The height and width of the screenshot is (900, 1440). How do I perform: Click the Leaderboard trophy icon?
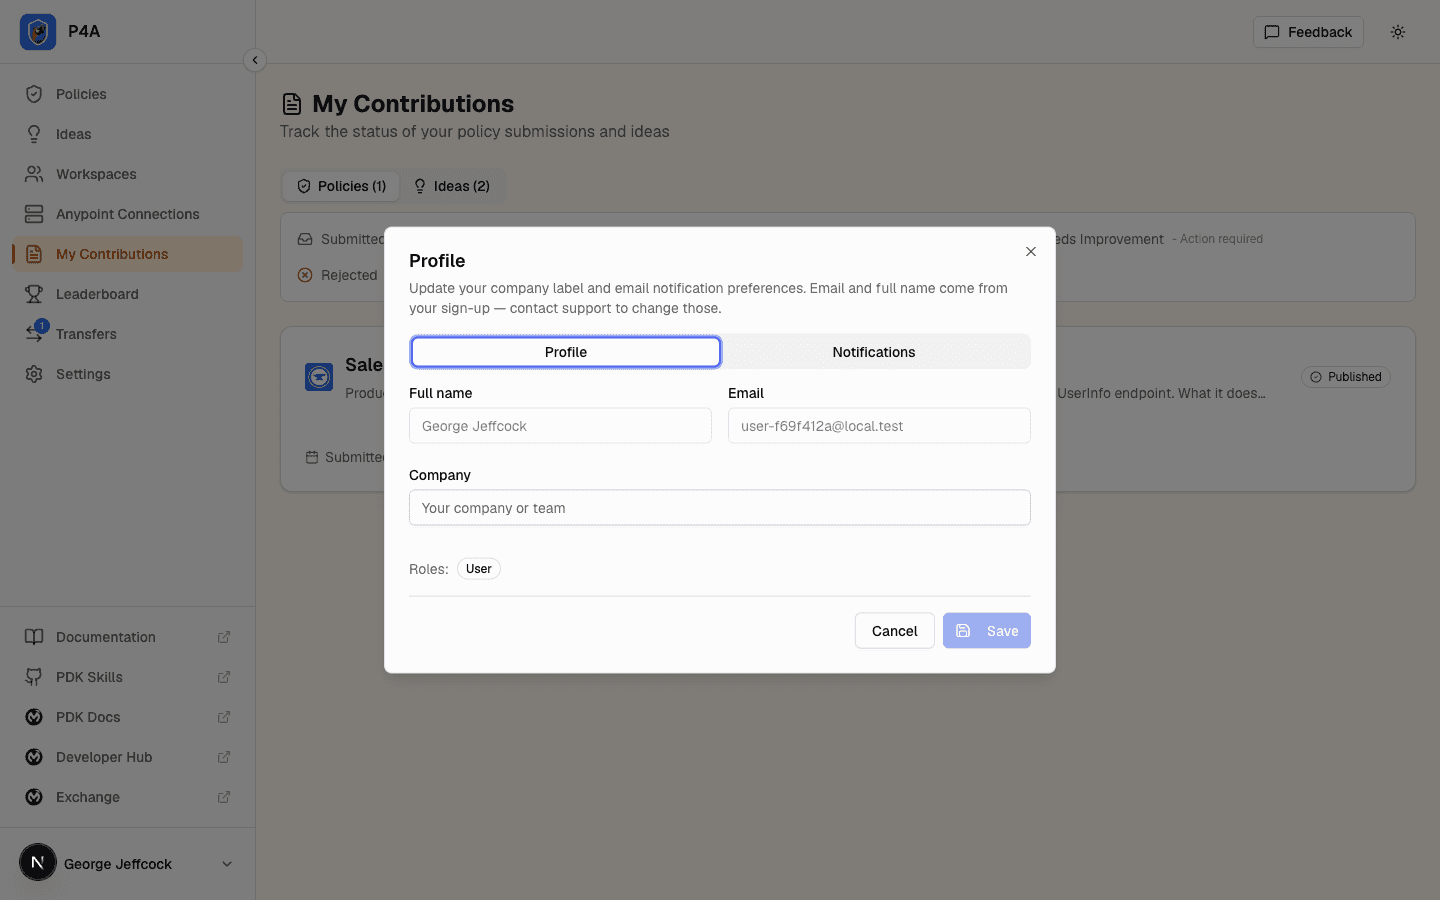tap(34, 294)
